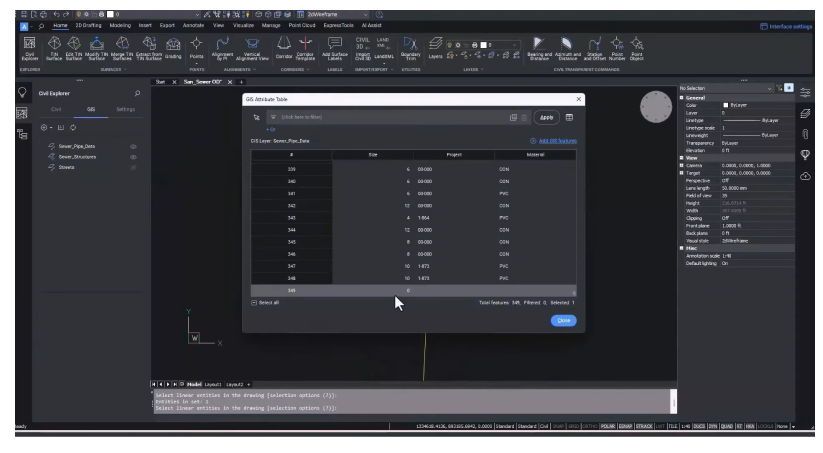Open the filter funnel dropdown in GIS dialog
Image resolution: width=823 pixels, height=453 pixels.
[x=273, y=118]
